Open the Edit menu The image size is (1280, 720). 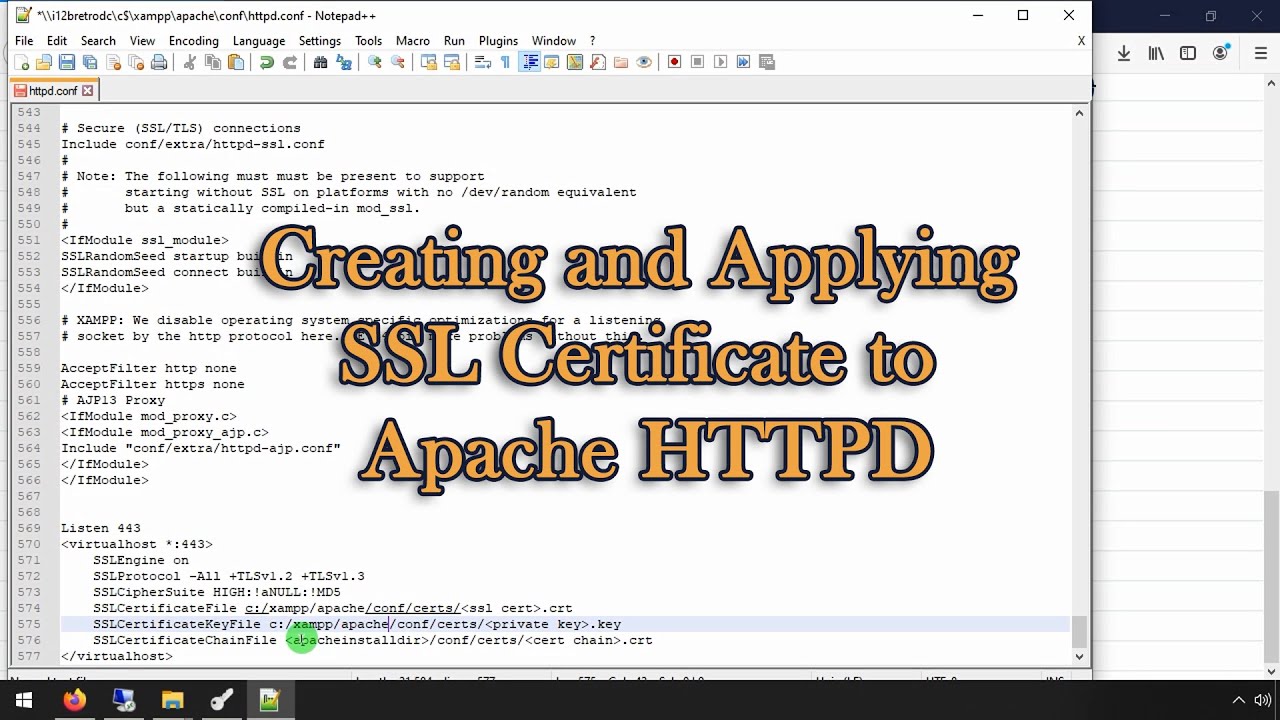click(x=57, y=41)
